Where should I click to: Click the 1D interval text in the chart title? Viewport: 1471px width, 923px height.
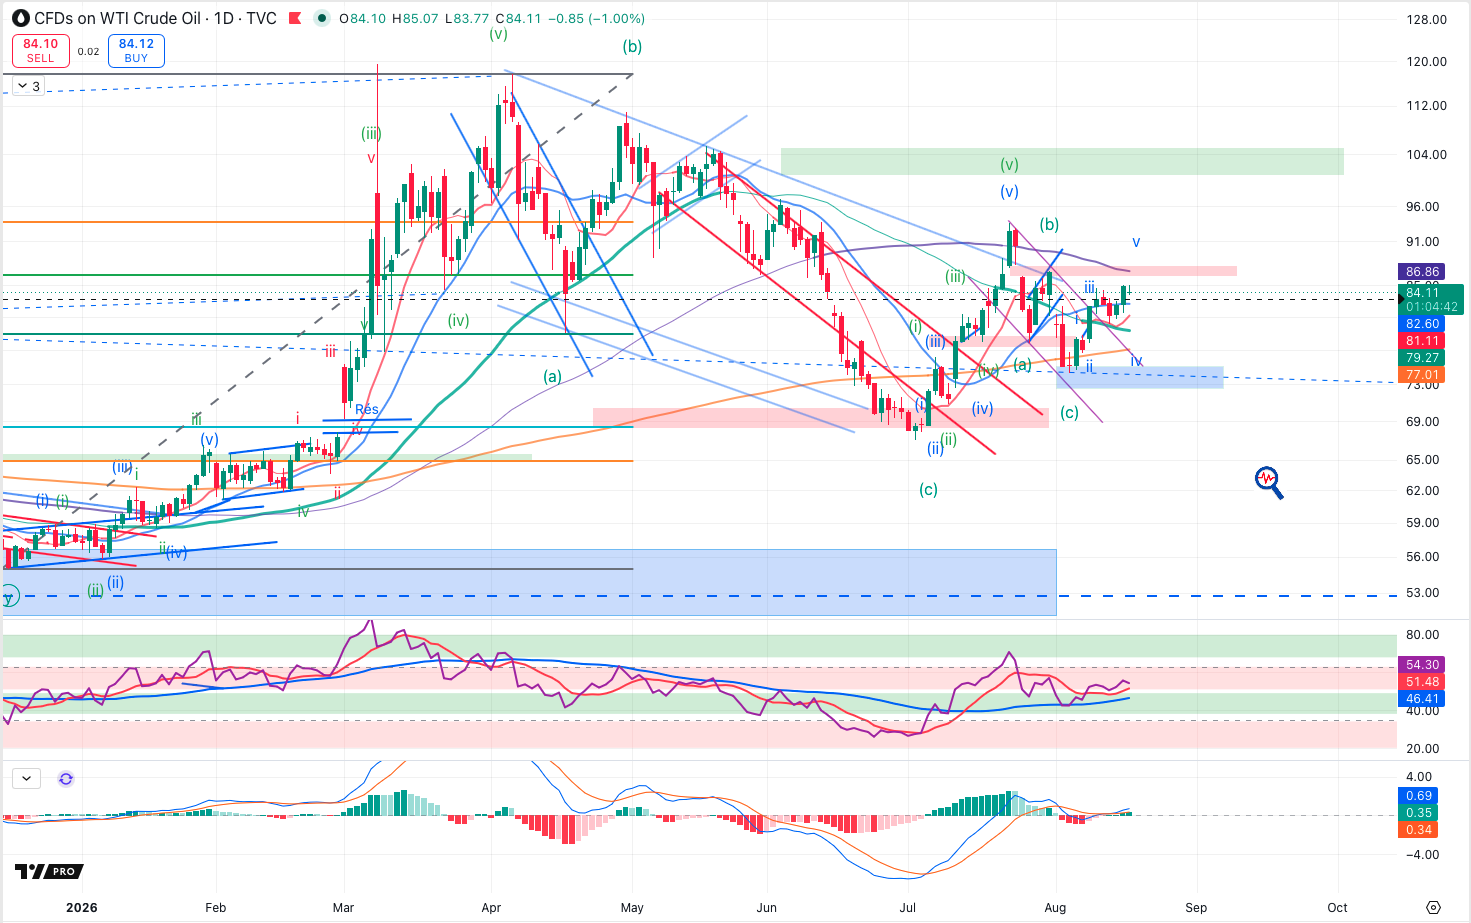pyautogui.click(x=223, y=18)
